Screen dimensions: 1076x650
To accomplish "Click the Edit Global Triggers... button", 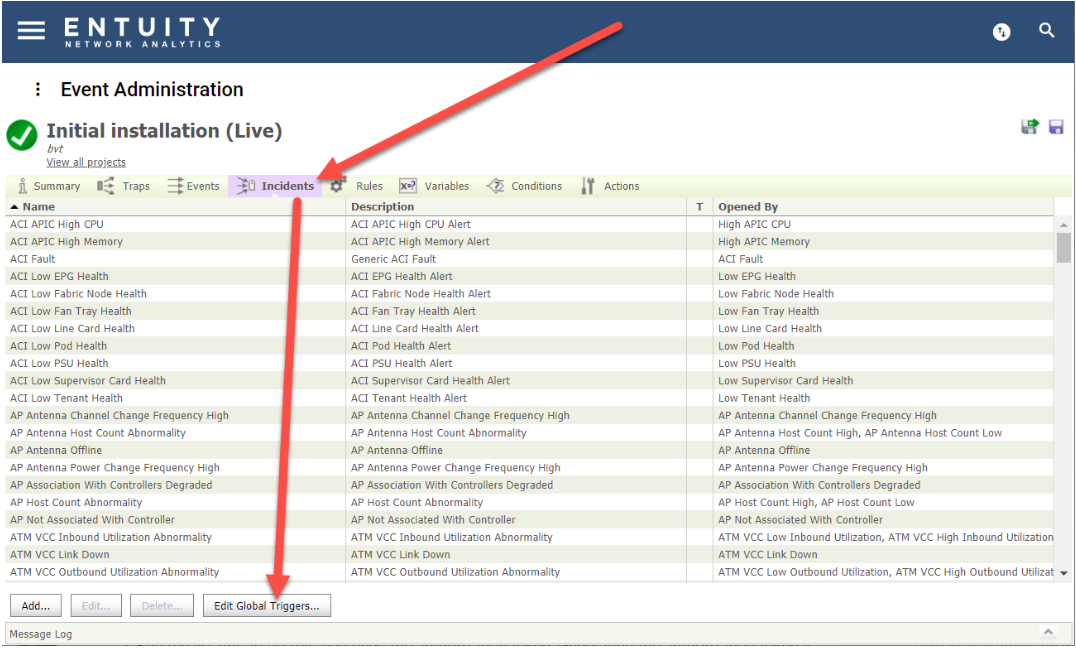I will coord(267,606).
